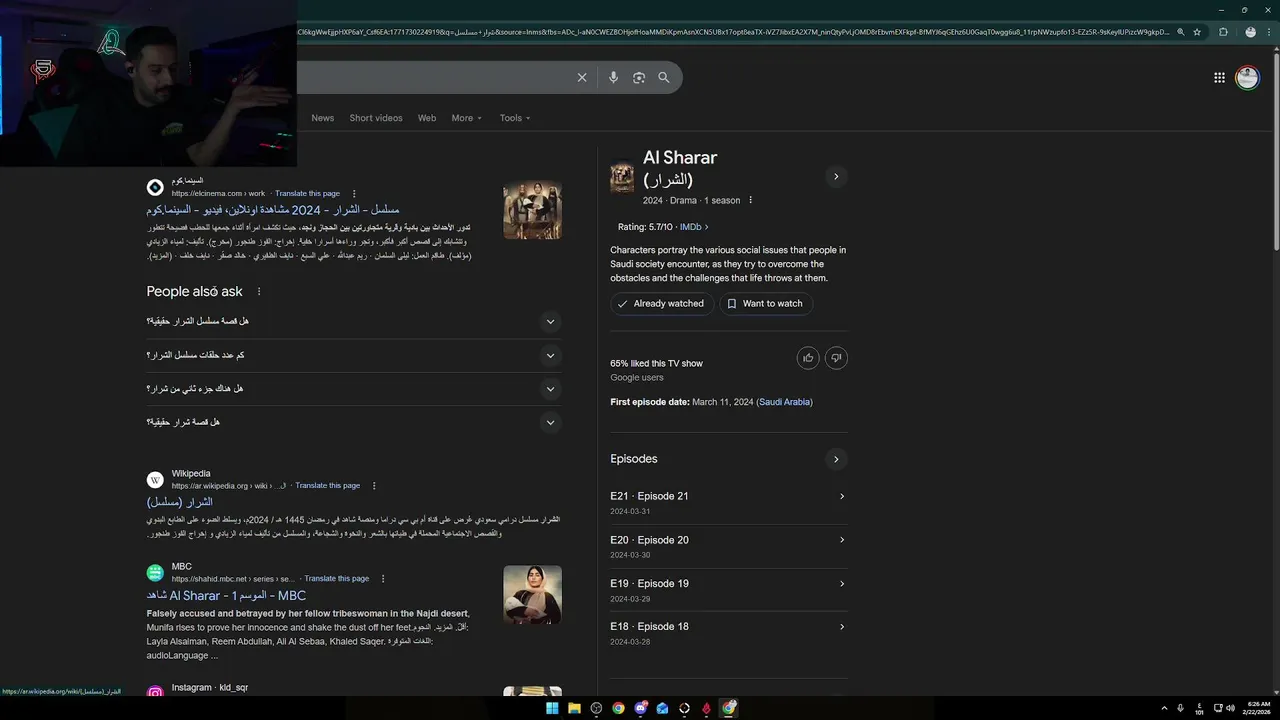Open the Google apps grid

click(1219, 78)
